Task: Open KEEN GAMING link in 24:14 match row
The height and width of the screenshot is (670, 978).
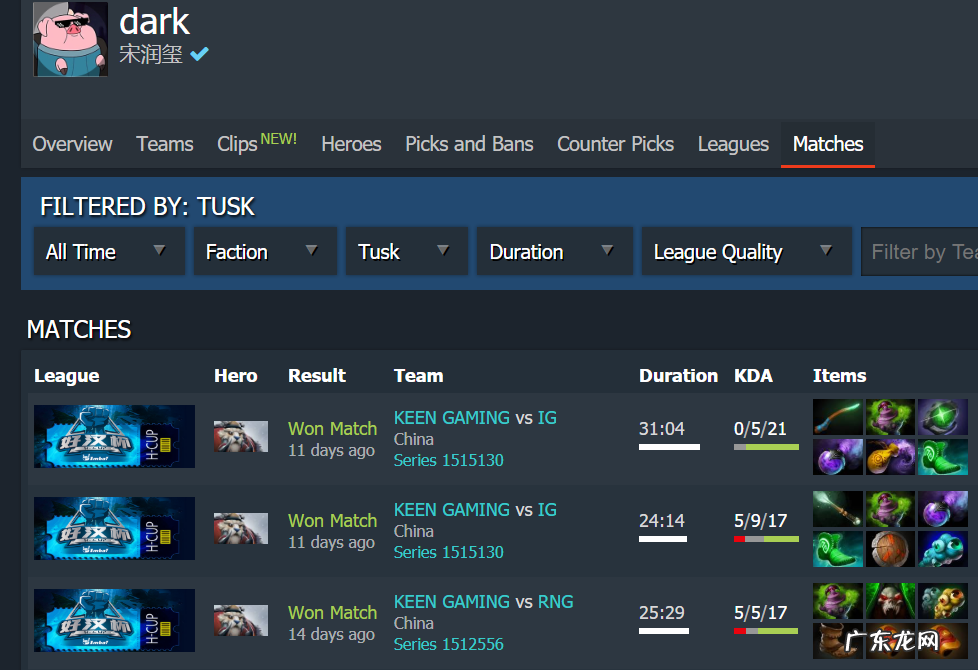Action: coord(452,510)
